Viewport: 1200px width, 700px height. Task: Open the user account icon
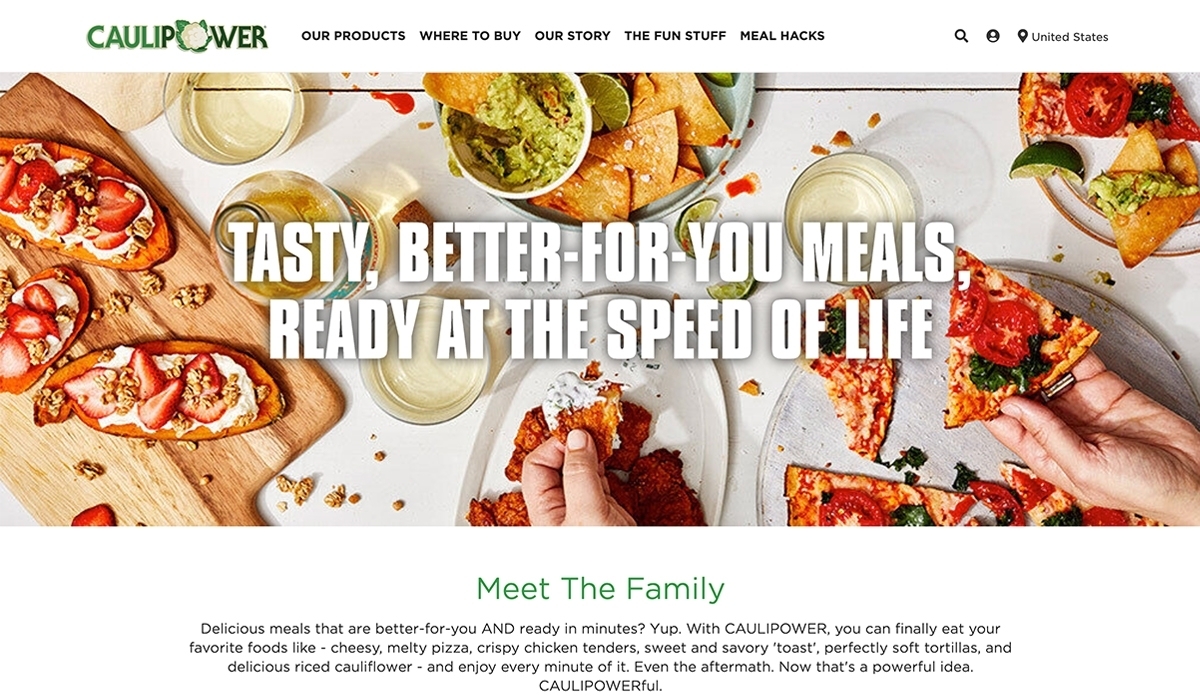tap(993, 36)
